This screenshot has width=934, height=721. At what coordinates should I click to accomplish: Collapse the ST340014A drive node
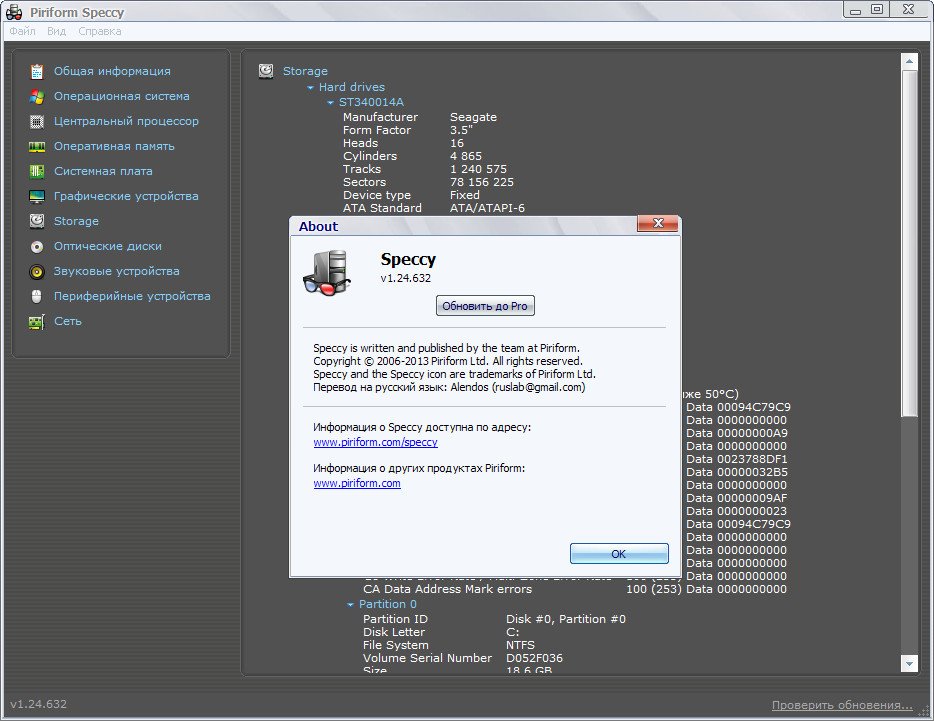point(331,102)
